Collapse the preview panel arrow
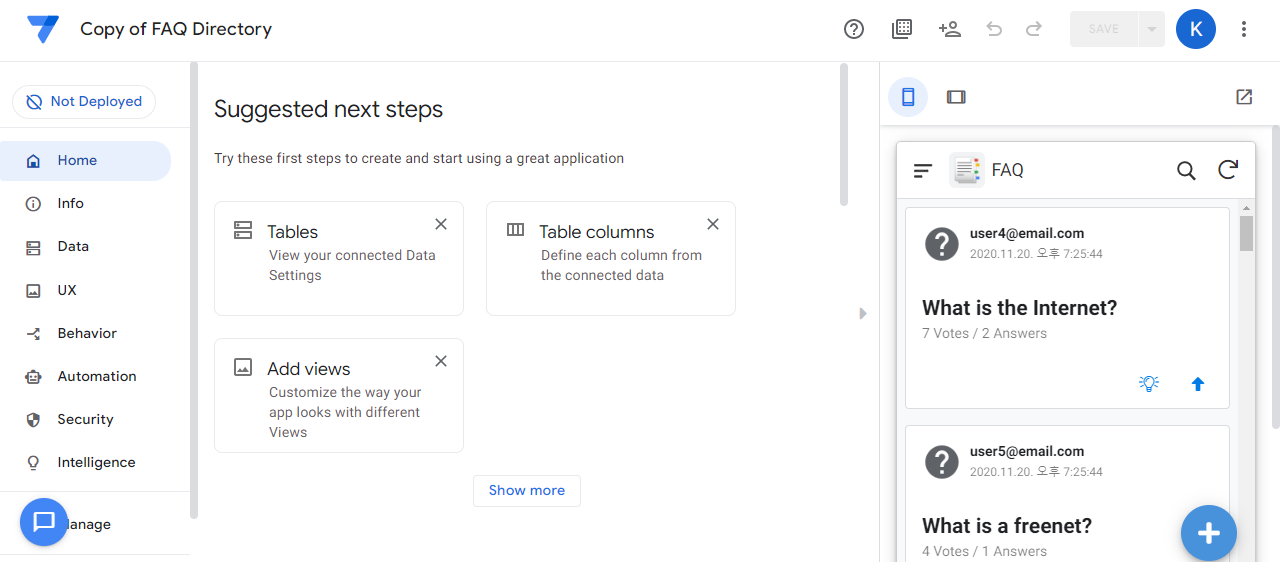This screenshot has width=1280, height=562. pos(863,313)
